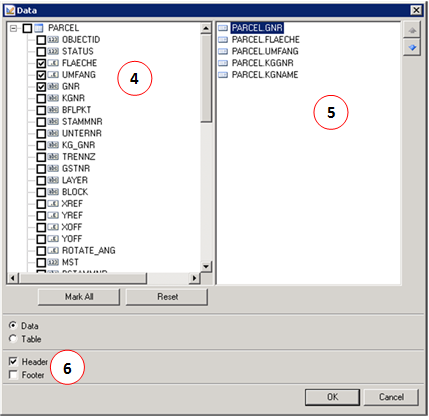
Task: Click the vertical scrollbar thumb of field tree
Action: pyautogui.click(x=206, y=78)
